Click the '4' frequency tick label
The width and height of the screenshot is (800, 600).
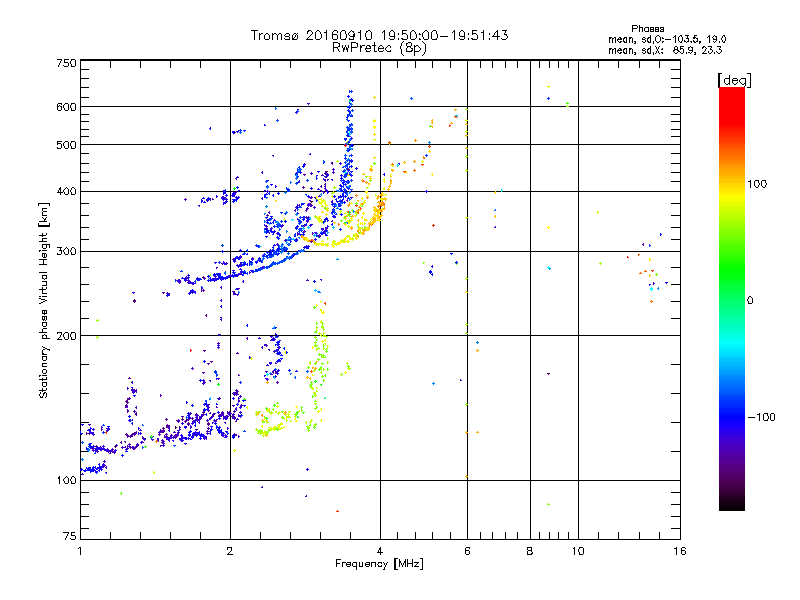[380, 551]
